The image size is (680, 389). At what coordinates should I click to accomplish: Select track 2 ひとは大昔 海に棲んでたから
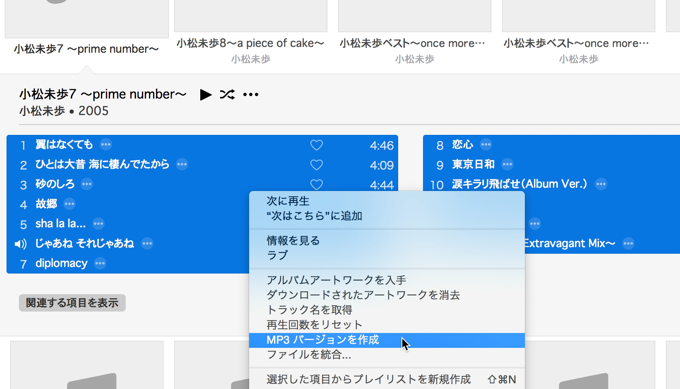202,165
